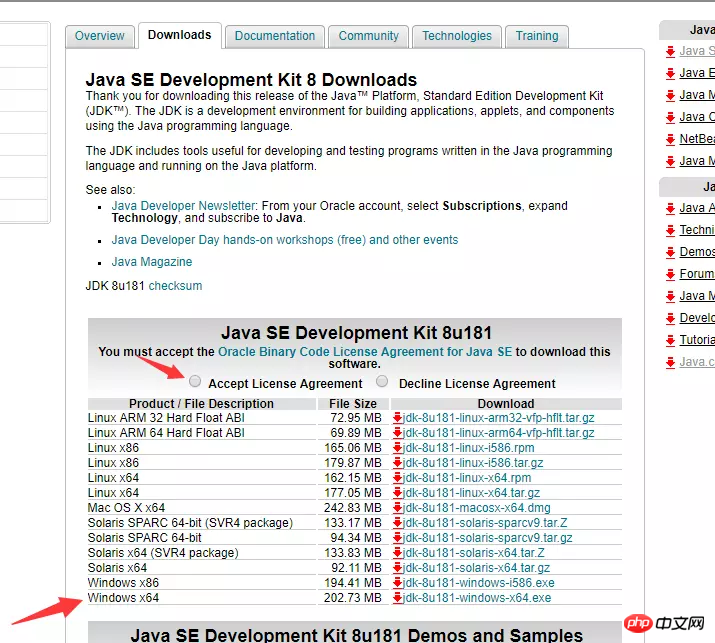The width and height of the screenshot is (715, 643).
Task: Open the Forum sidebar link
Action: [697, 274]
